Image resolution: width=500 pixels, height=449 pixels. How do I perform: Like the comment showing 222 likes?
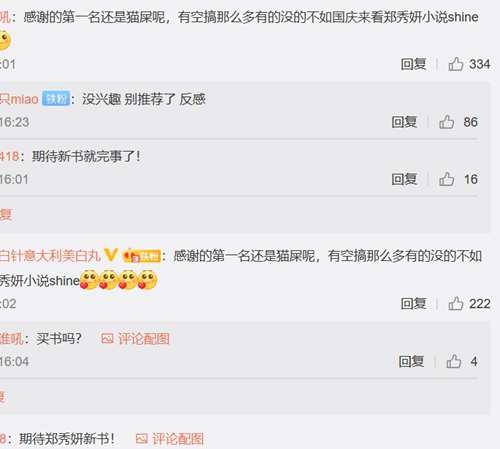[455, 303]
